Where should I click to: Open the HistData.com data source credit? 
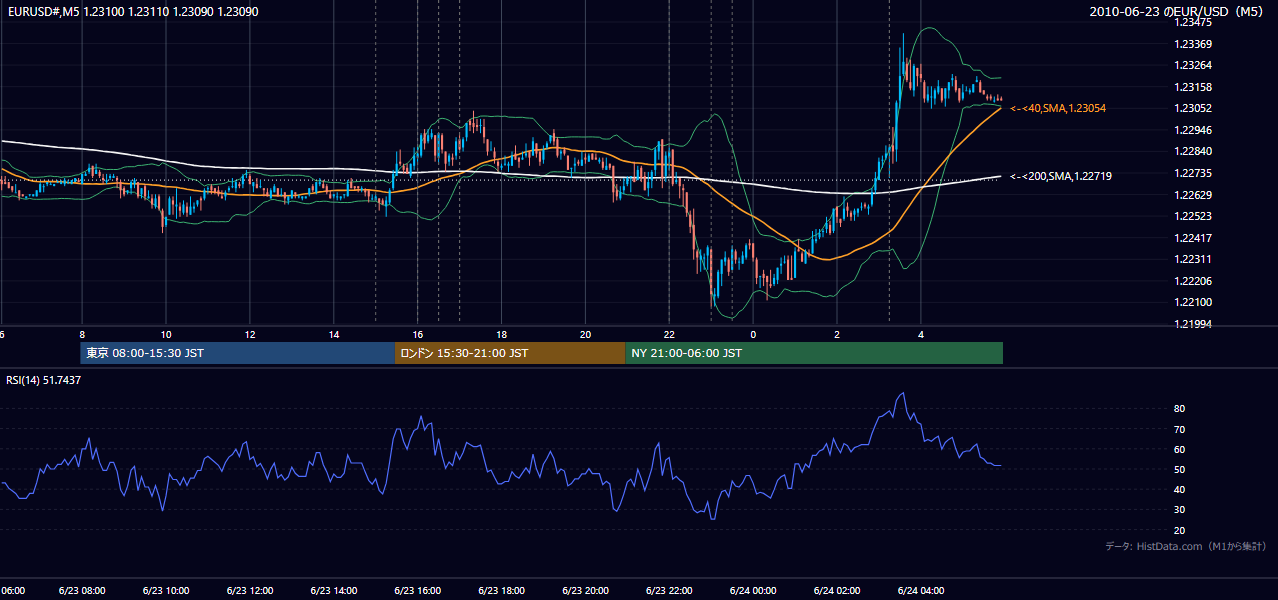point(1185,546)
